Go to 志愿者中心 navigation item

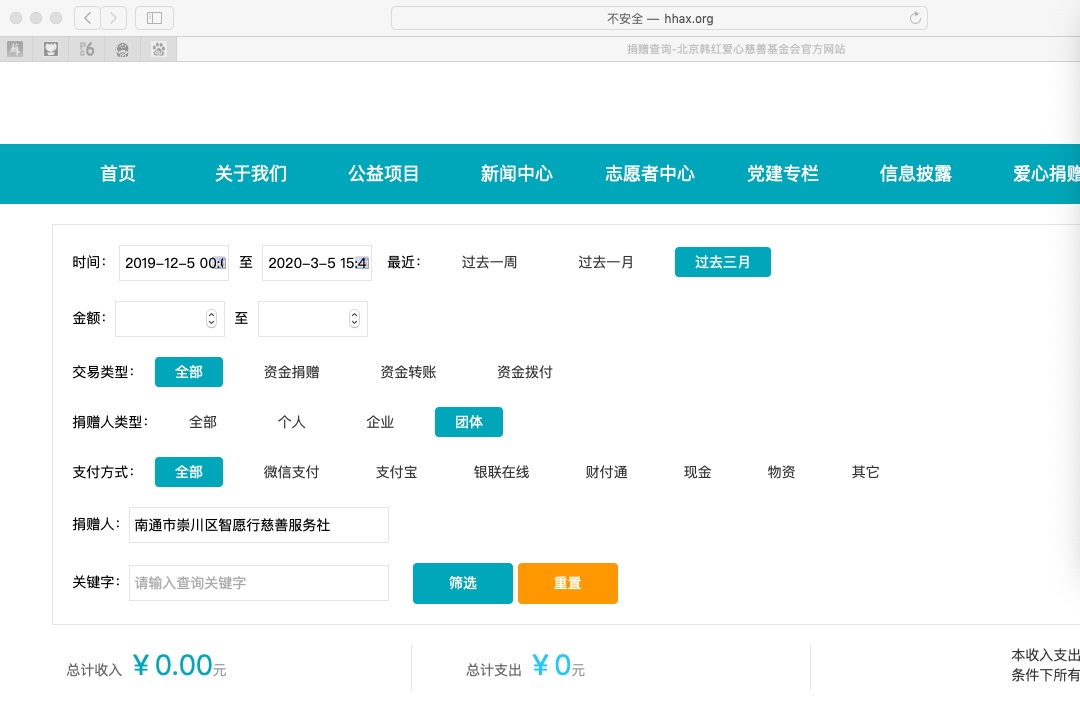click(649, 174)
